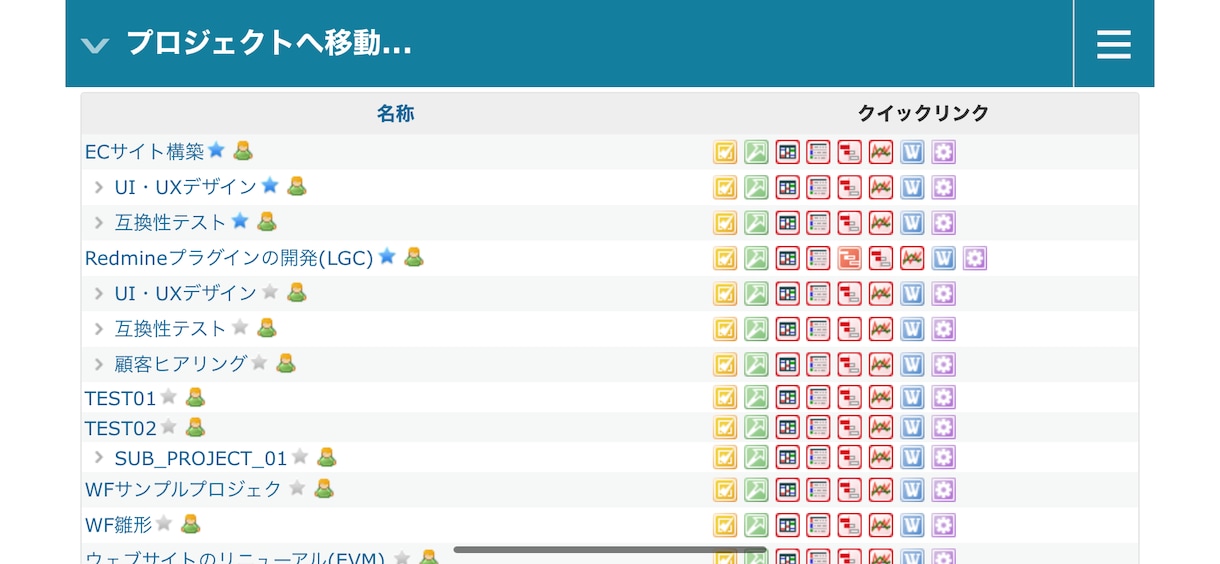This screenshot has height=564, width=1220.
Task: Click the クイックリンク column header
Action: pos(923,113)
